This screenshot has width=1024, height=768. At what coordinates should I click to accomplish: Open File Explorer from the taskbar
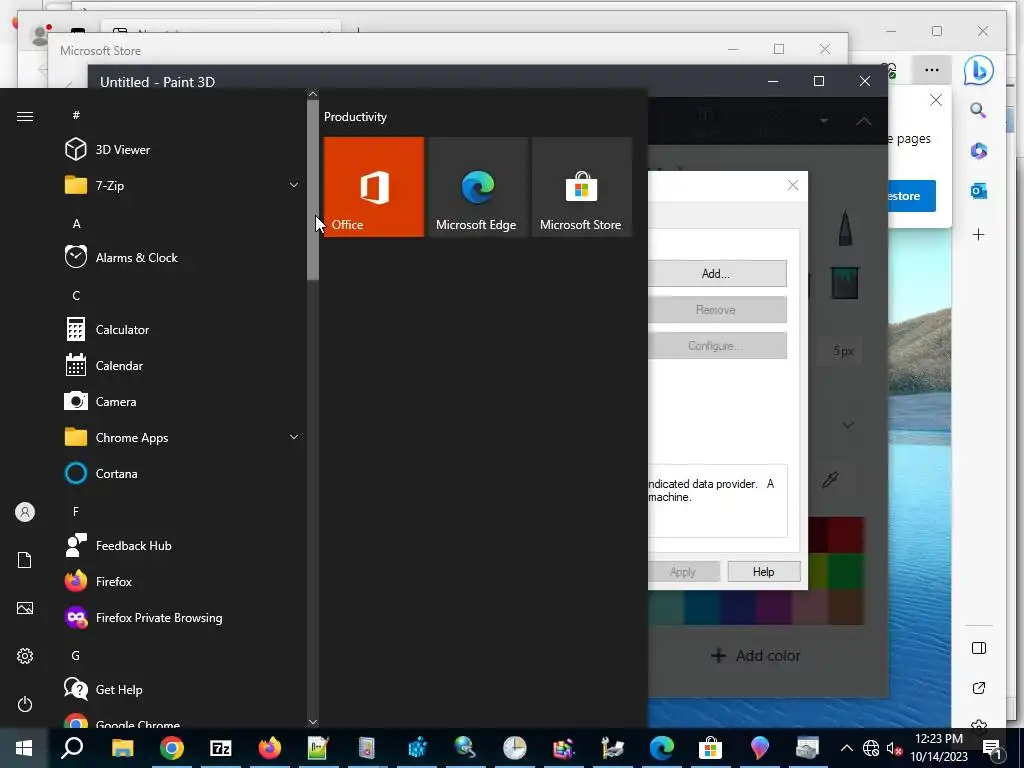pyautogui.click(x=122, y=748)
